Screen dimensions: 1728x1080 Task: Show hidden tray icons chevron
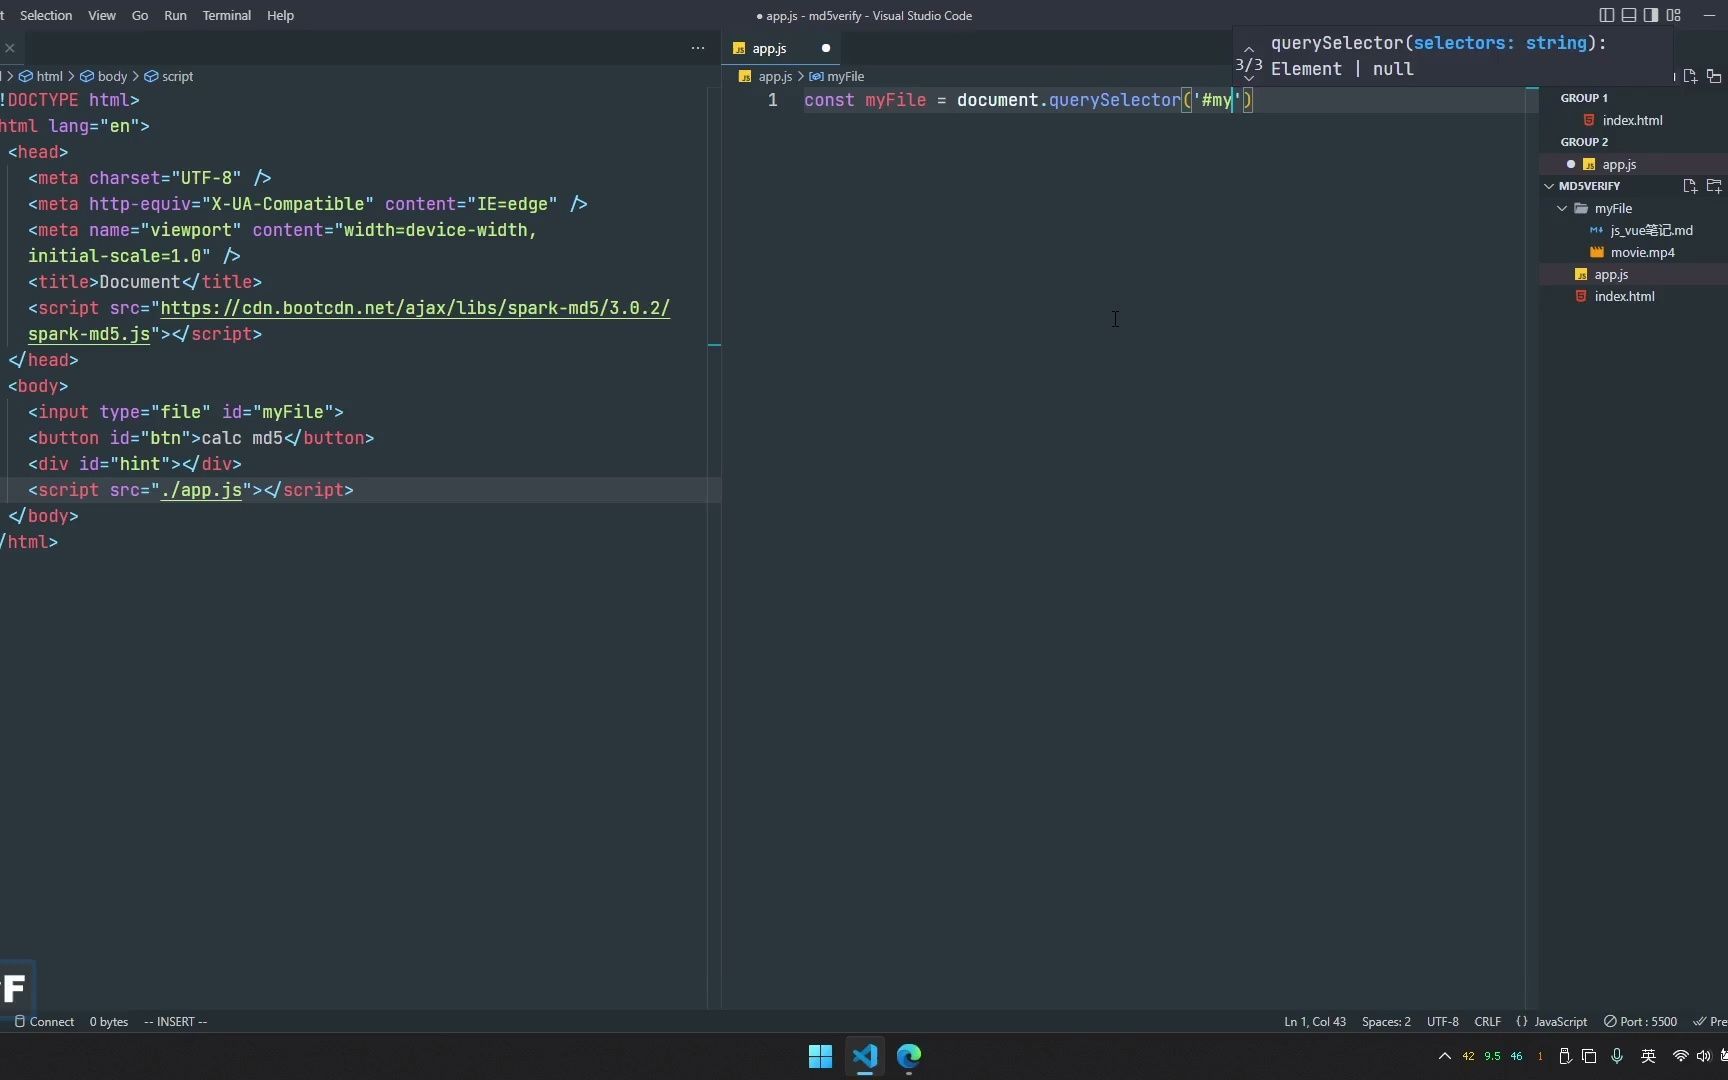1444,1056
